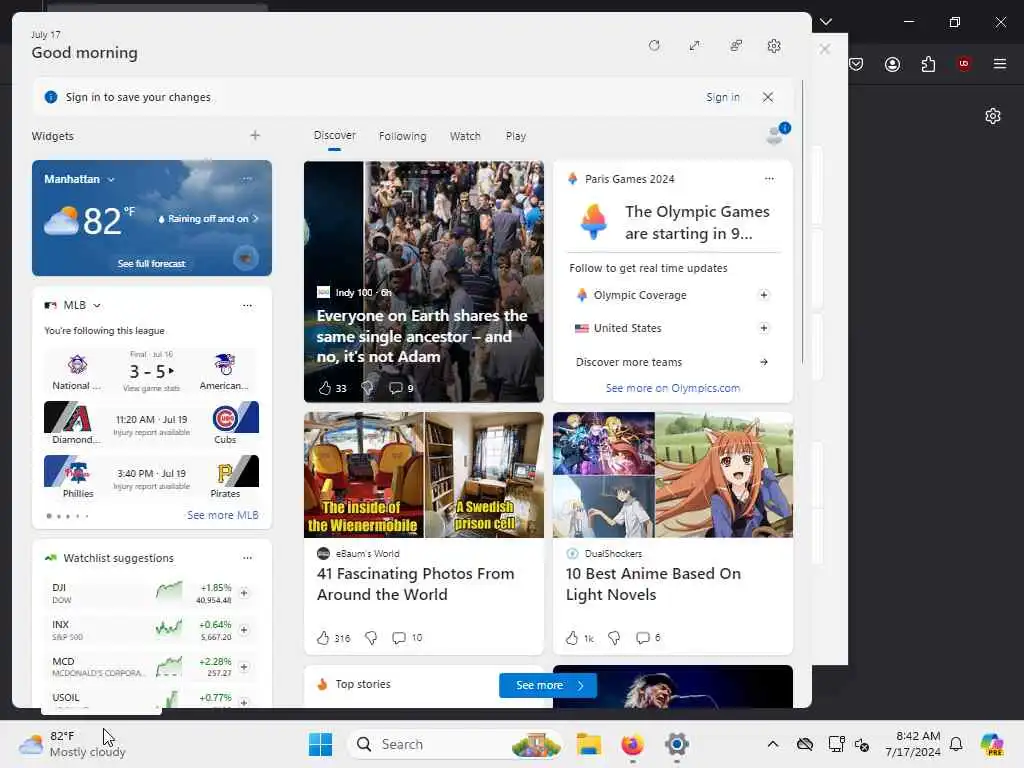Switch to the Discover tab

pyautogui.click(x=334, y=135)
